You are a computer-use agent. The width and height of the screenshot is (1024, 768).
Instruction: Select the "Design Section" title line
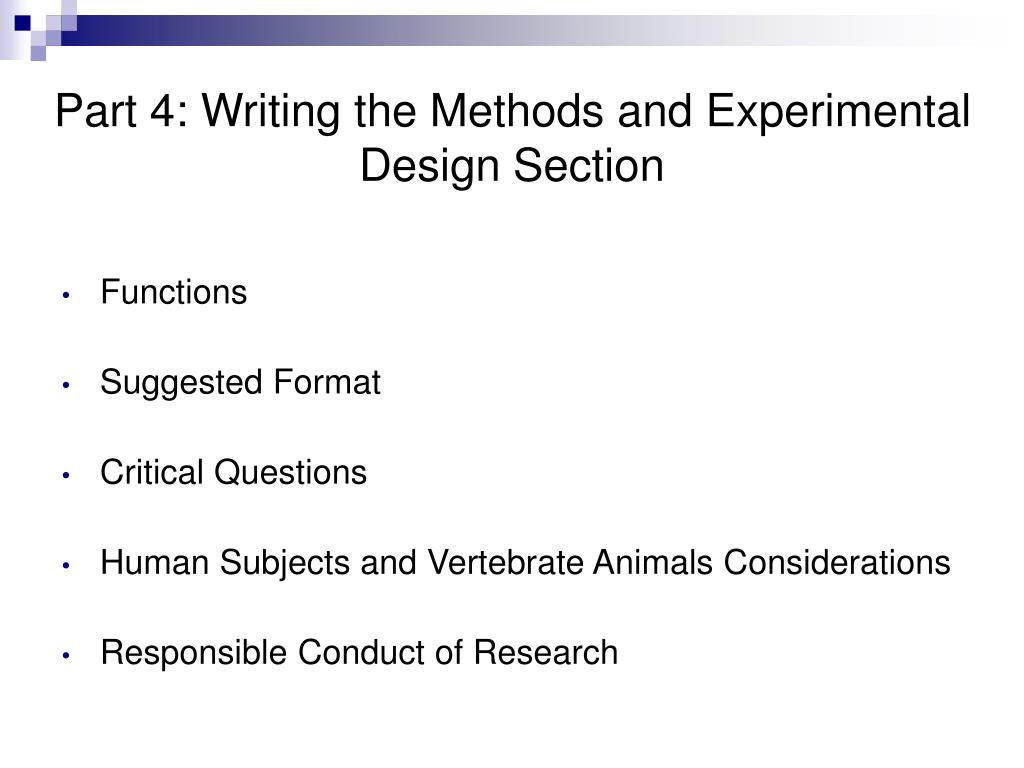point(512,165)
